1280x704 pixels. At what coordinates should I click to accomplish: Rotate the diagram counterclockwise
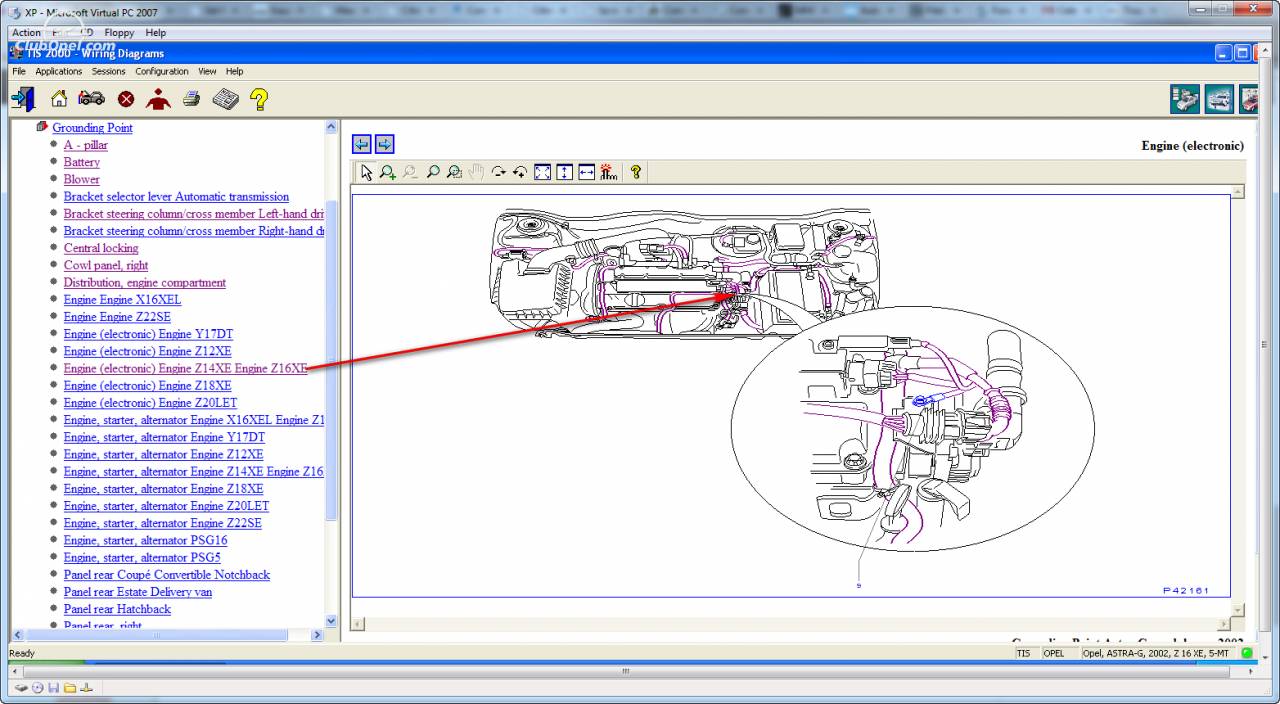click(520, 172)
